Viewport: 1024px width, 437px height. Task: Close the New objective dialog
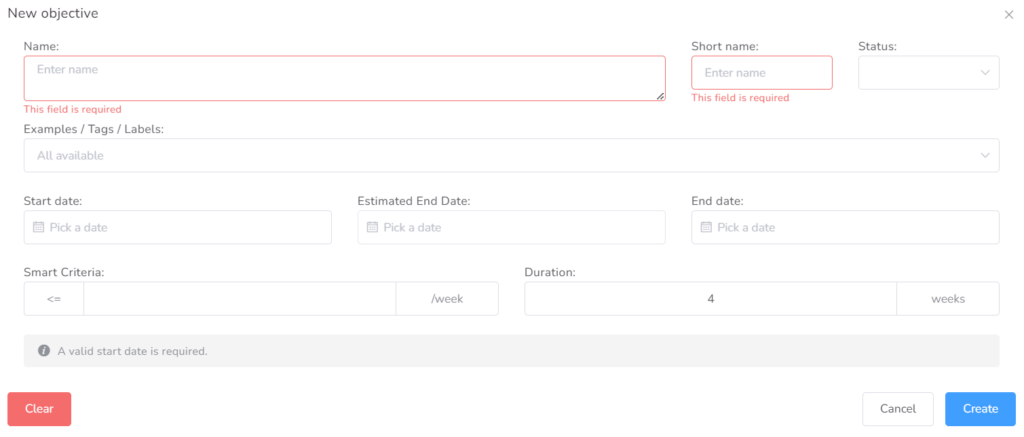tap(1008, 14)
